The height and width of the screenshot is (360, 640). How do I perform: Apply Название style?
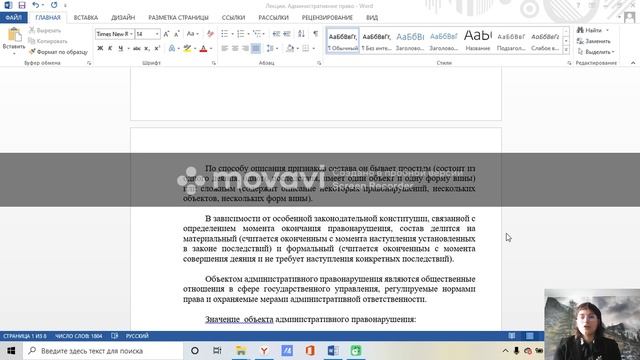tap(478, 40)
